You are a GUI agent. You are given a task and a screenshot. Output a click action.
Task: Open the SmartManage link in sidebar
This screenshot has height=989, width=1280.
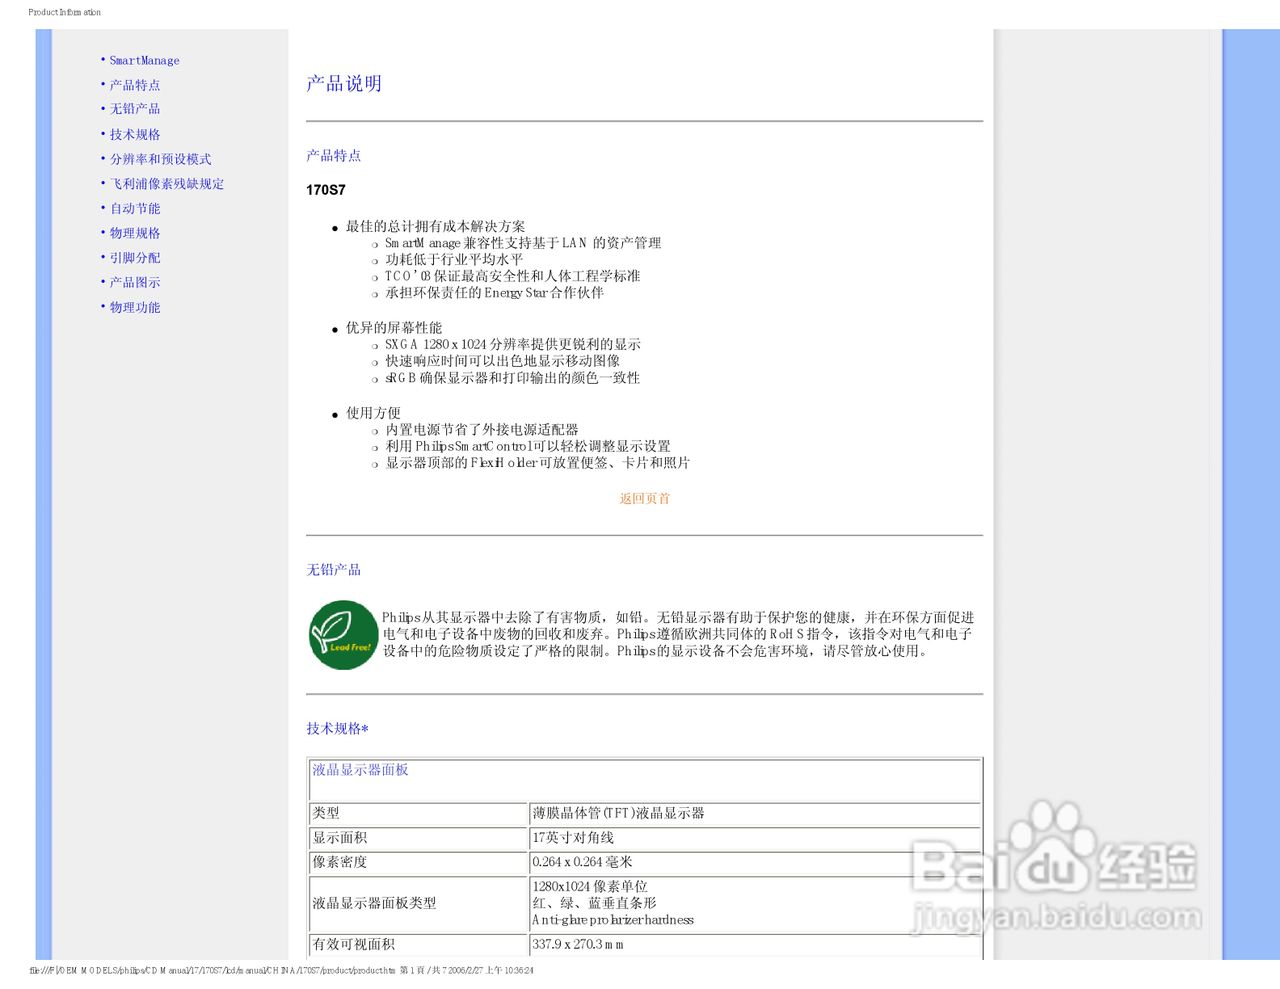(144, 61)
